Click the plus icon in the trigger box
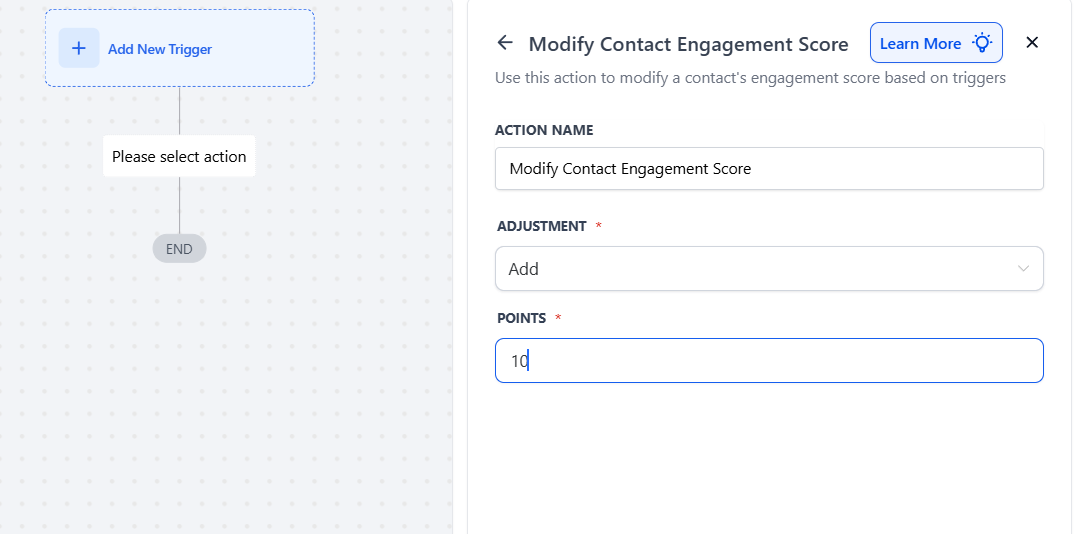 pos(79,48)
